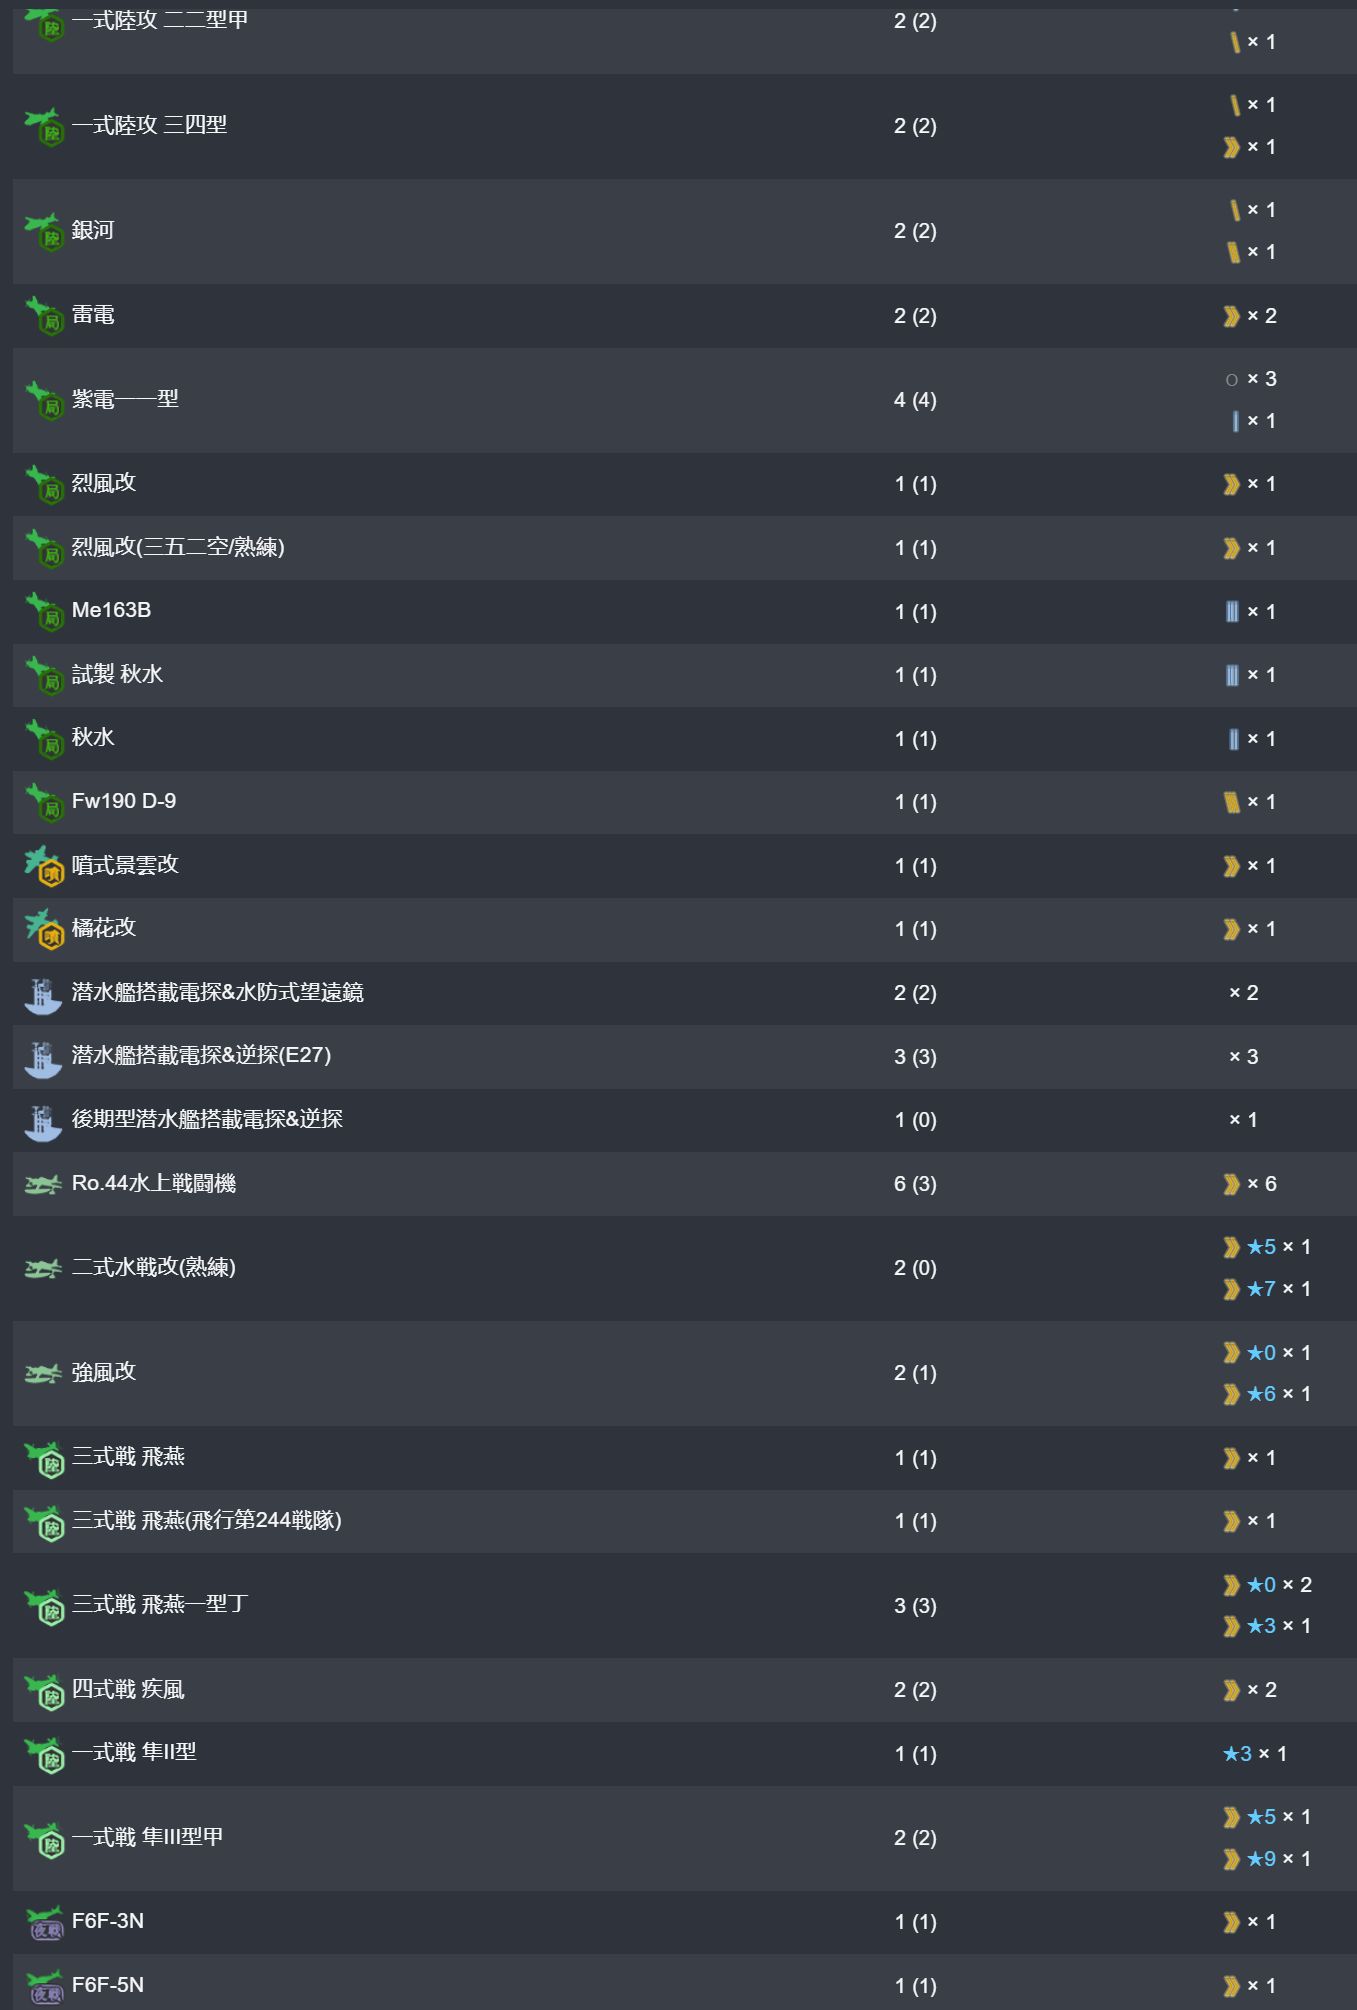Click the Fw190 D-9 equipment name
This screenshot has height=2010, width=1357.
(x=124, y=802)
